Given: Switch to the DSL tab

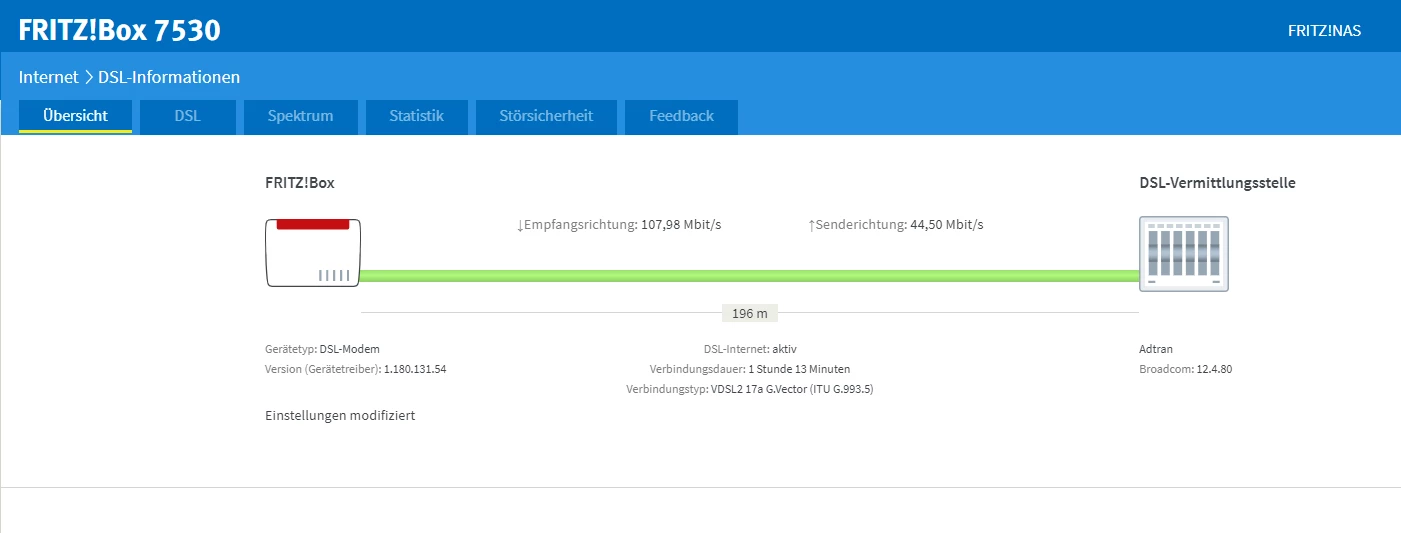Looking at the screenshot, I should pyautogui.click(x=188, y=116).
